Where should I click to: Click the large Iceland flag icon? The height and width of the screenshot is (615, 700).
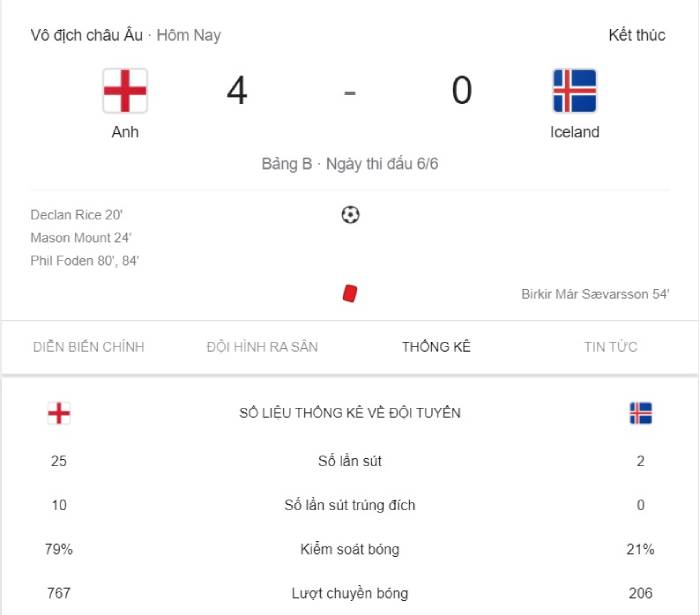click(574, 91)
